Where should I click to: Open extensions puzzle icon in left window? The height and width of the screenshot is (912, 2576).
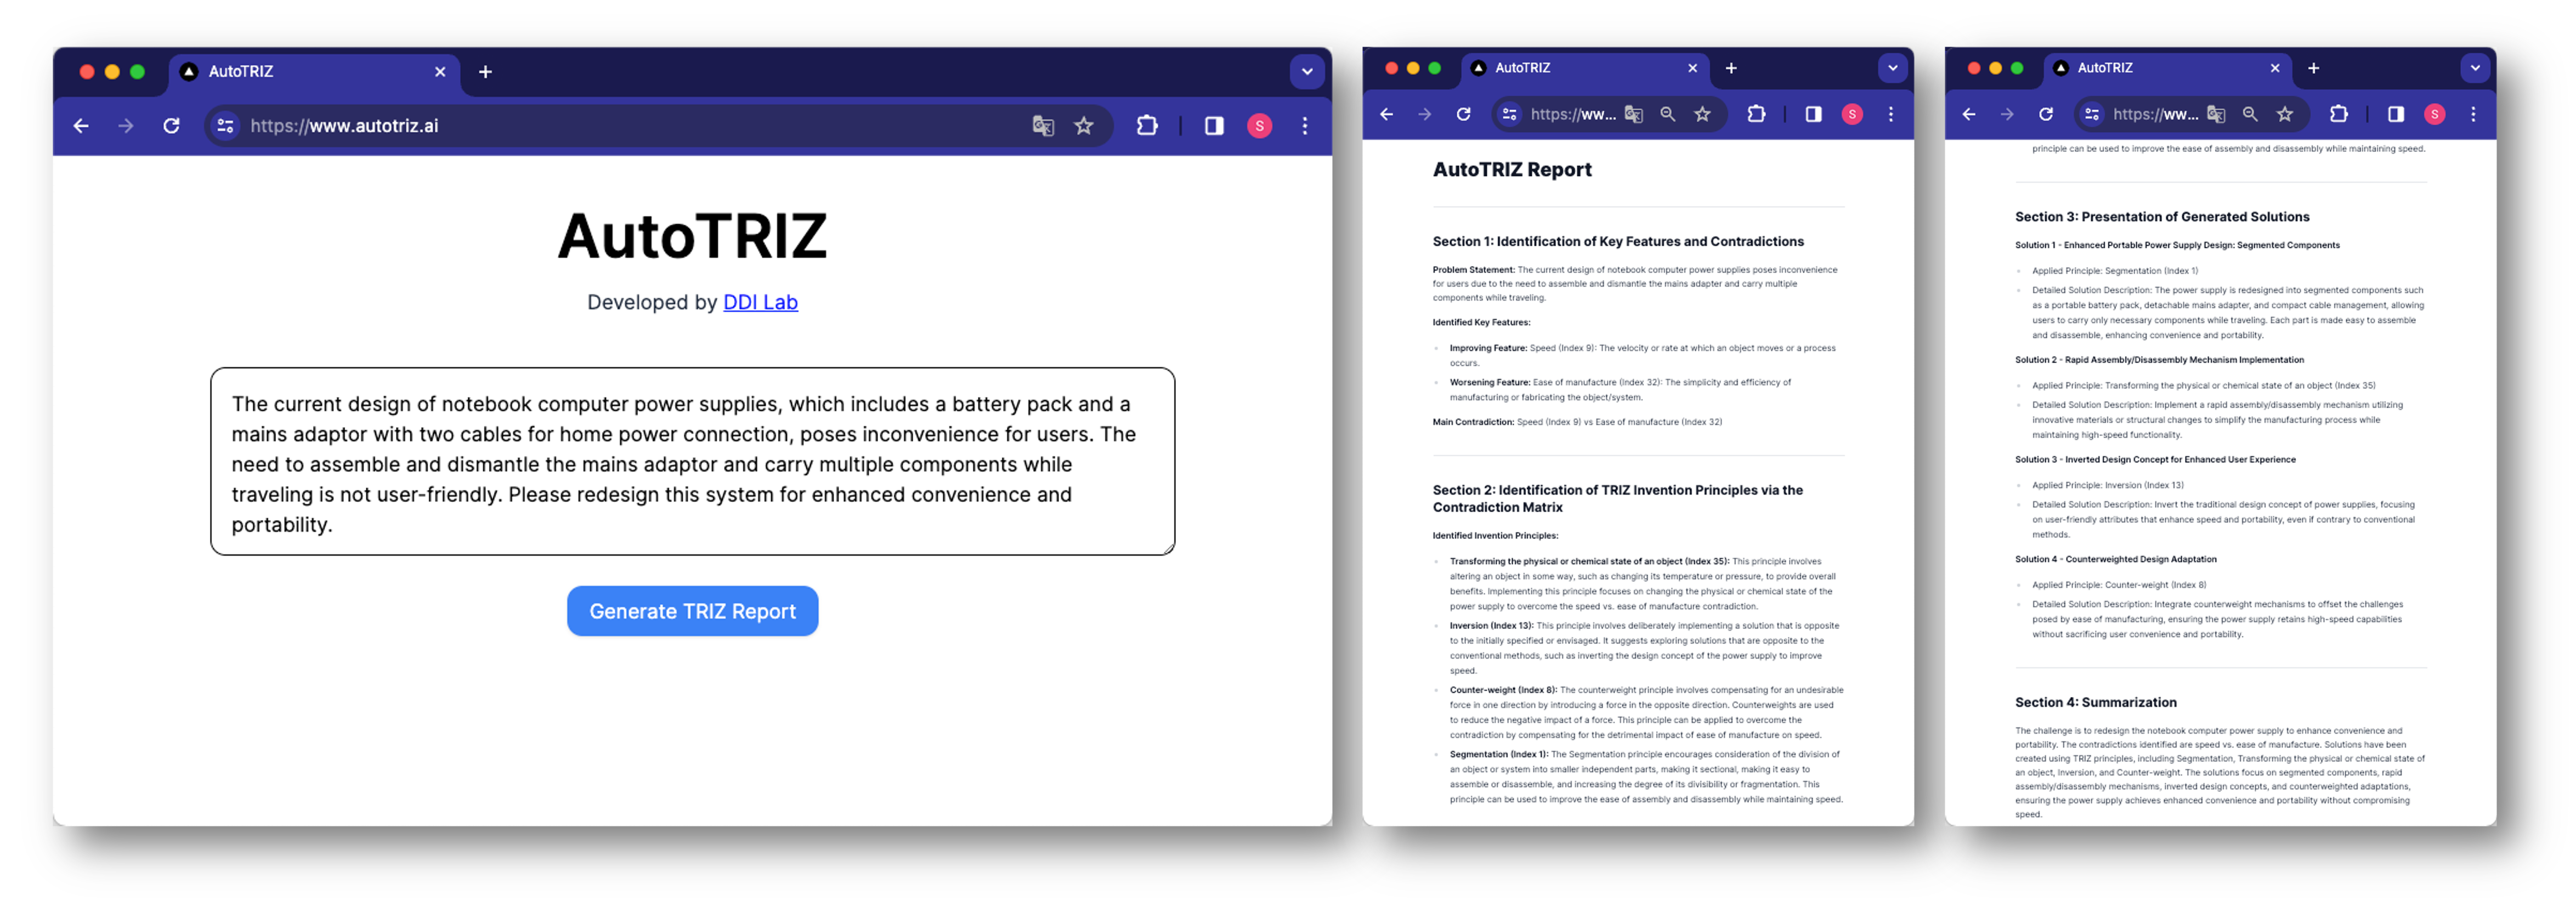point(1147,126)
